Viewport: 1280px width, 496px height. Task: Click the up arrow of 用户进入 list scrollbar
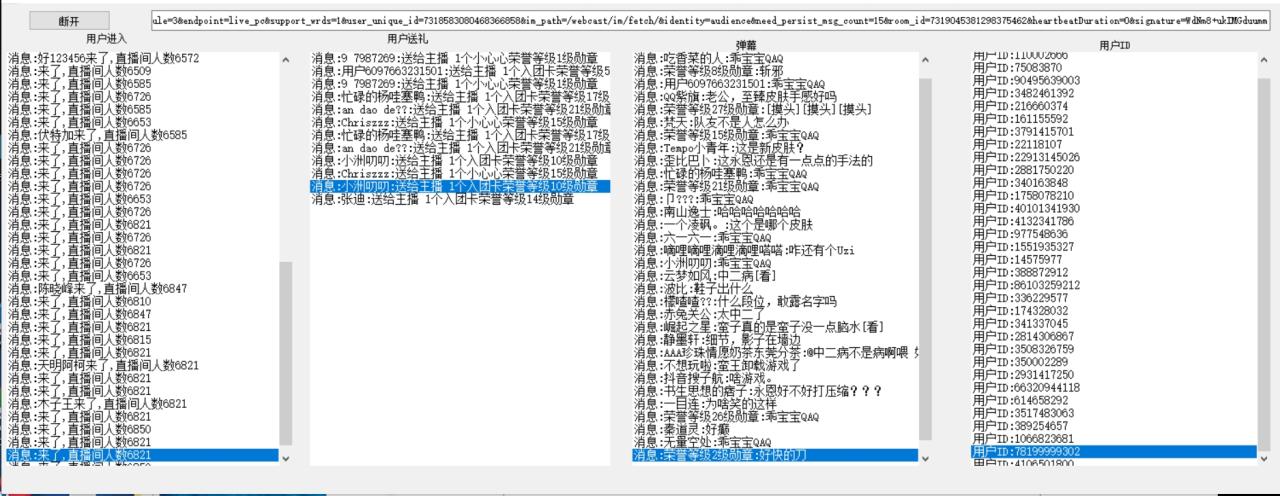pyautogui.click(x=286, y=60)
